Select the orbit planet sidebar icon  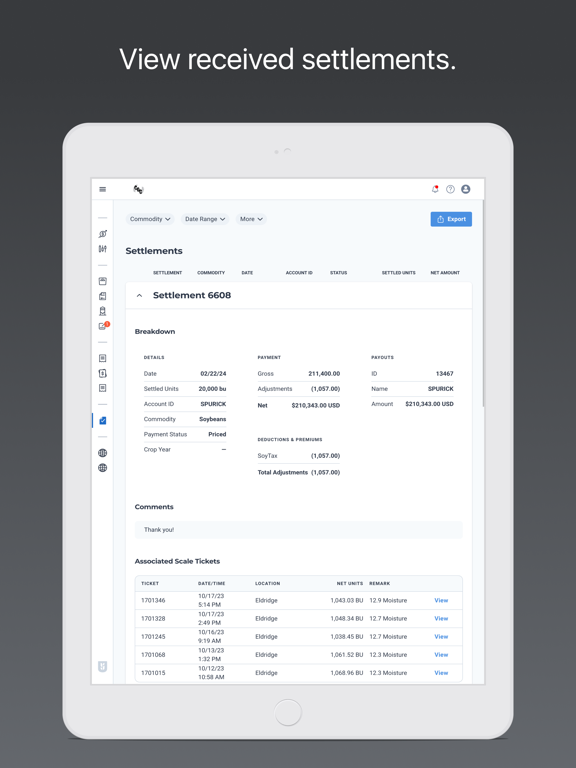[102, 234]
